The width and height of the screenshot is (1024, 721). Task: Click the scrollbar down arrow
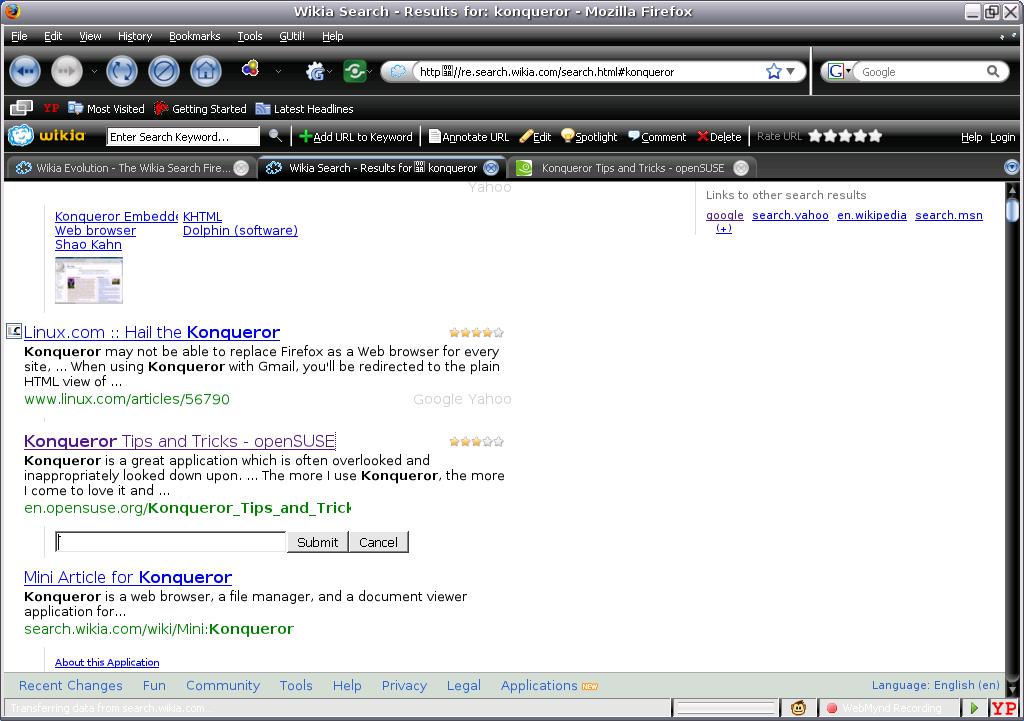(x=1012, y=688)
